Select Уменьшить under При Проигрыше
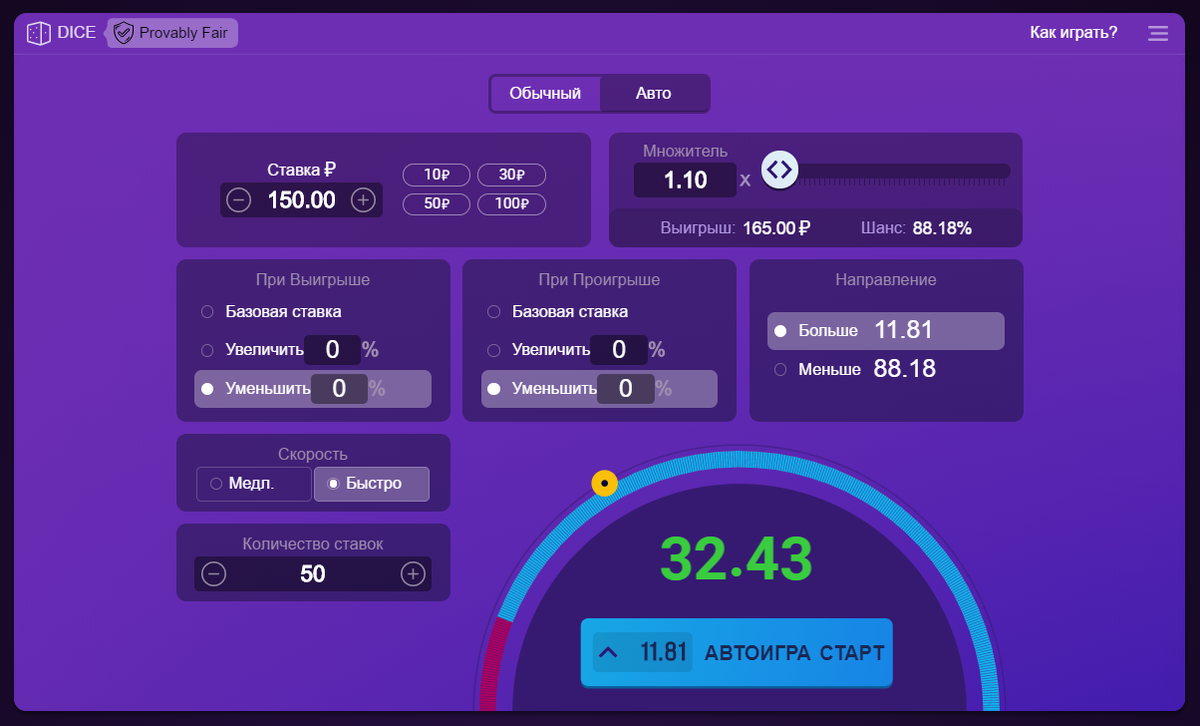 pos(599,389)
